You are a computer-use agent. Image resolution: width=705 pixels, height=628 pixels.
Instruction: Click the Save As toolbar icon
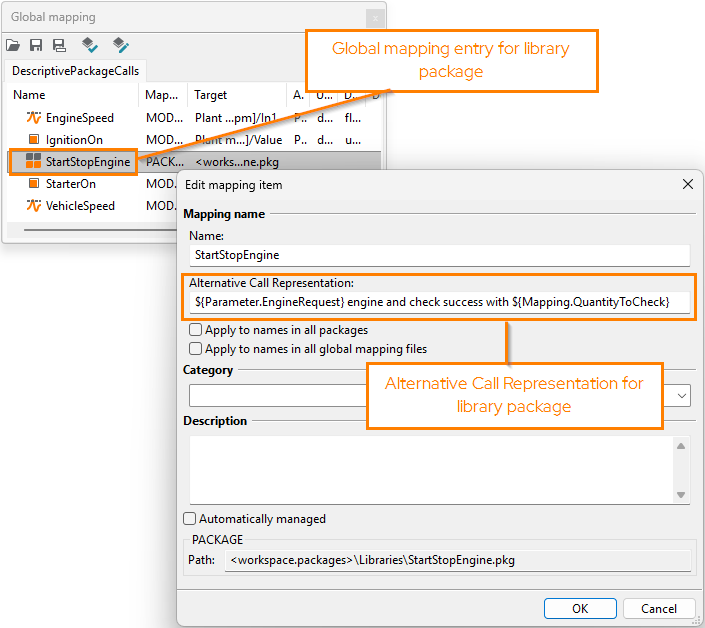(x=59, y=45)
